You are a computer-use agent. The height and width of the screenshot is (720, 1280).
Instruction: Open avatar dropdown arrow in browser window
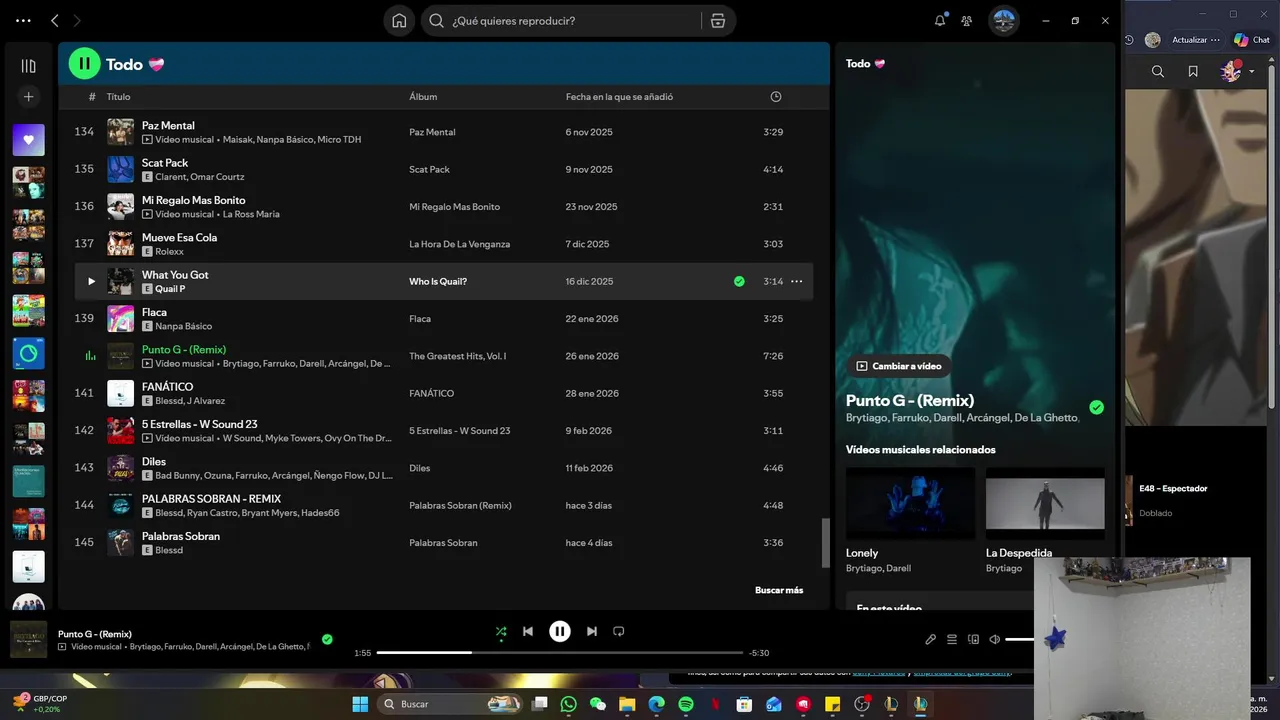tap(1251, 72)
